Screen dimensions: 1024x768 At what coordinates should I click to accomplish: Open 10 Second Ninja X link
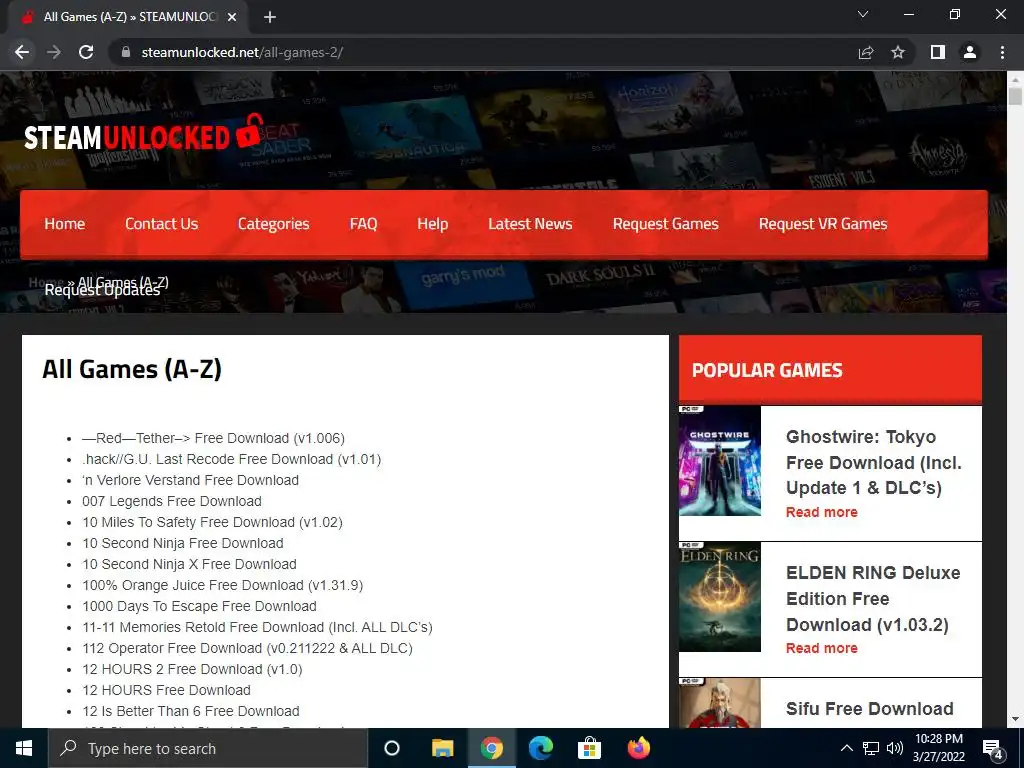pos(189,564)
